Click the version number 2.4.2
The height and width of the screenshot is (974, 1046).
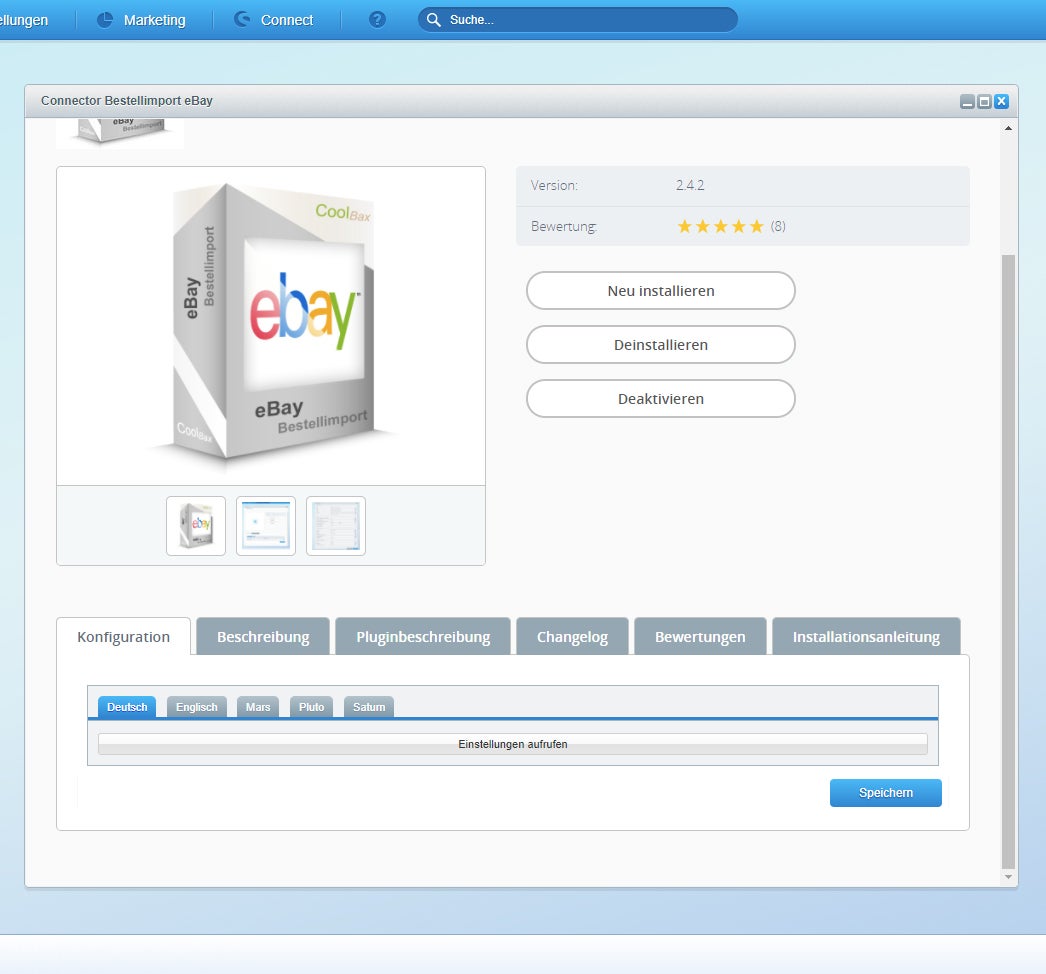point(690,185)
